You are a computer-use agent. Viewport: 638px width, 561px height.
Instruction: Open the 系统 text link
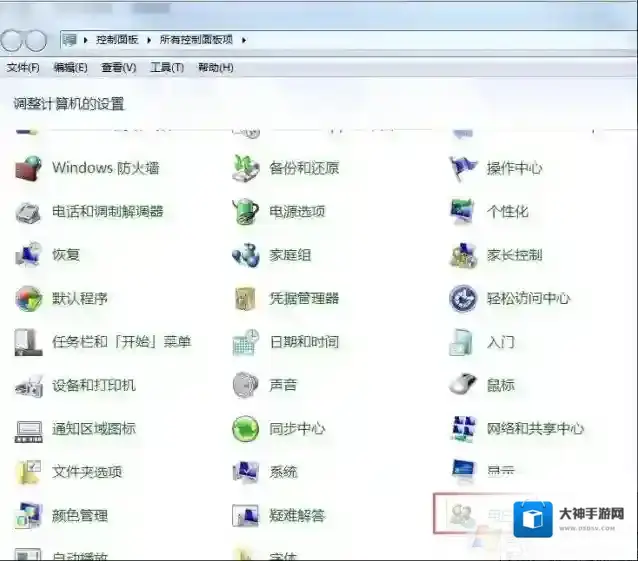click(x=283, y=472)
